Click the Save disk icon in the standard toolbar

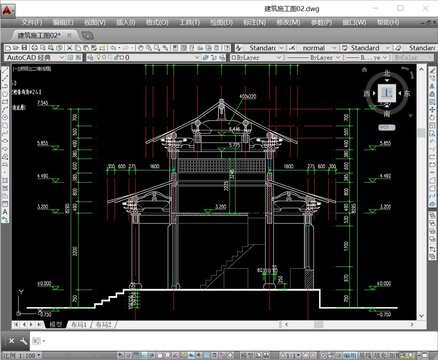[24, 48]
